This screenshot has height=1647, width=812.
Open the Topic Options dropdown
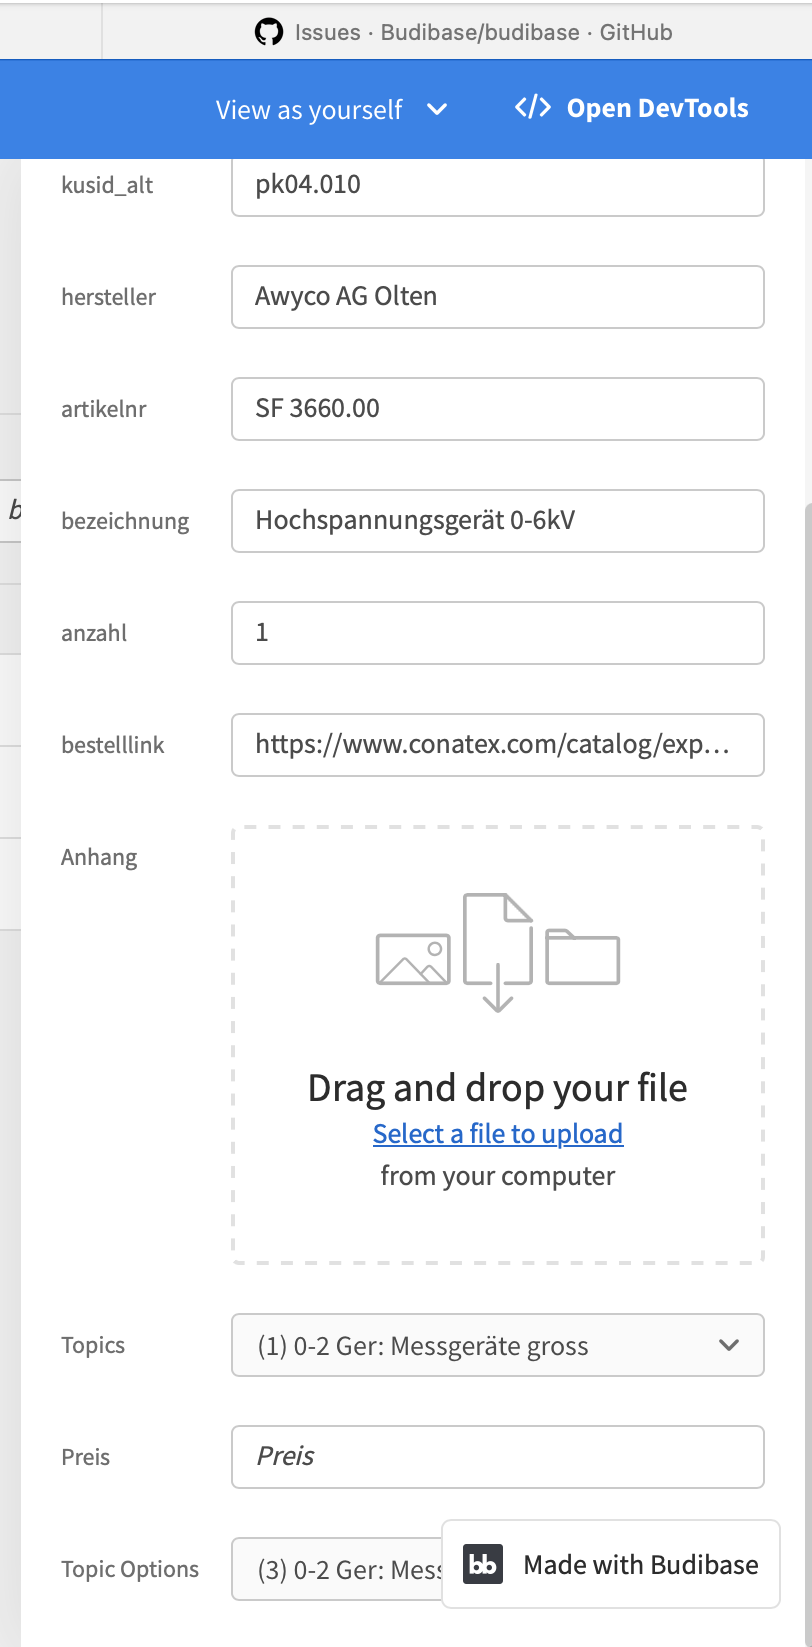point(338,1569)
